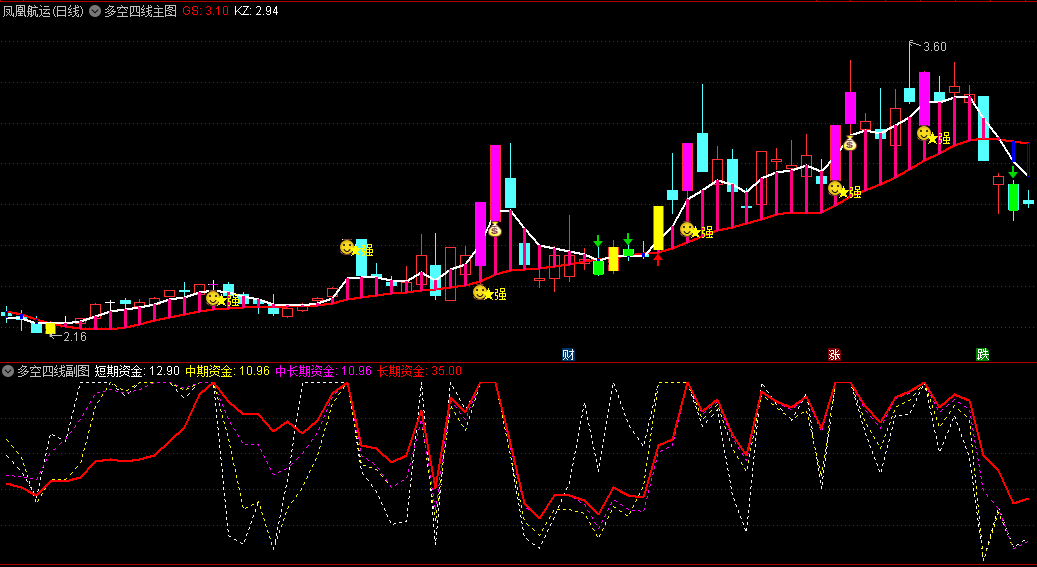Click the KZ: 2.94 value
The image size is (1037, 567).
tap(256, 11)
